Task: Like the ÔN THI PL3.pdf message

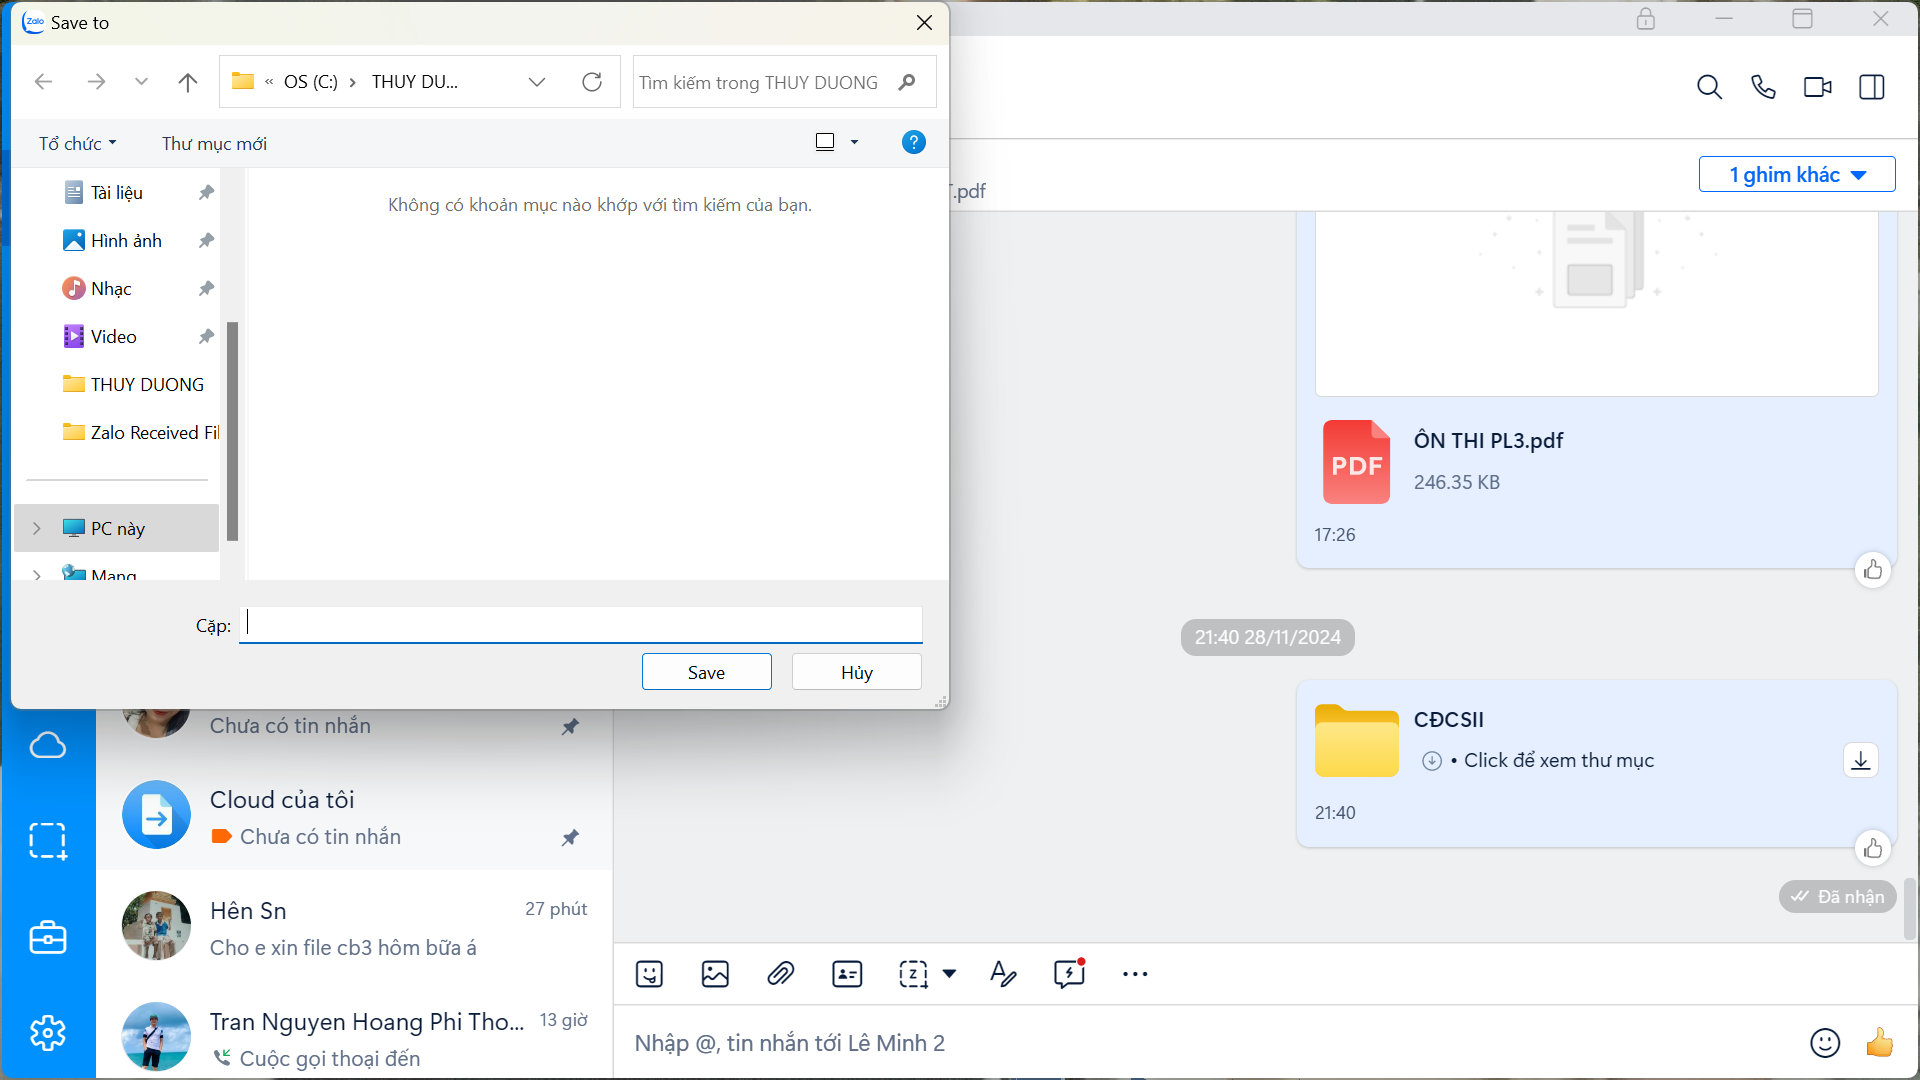Action: coord(1872,570)
